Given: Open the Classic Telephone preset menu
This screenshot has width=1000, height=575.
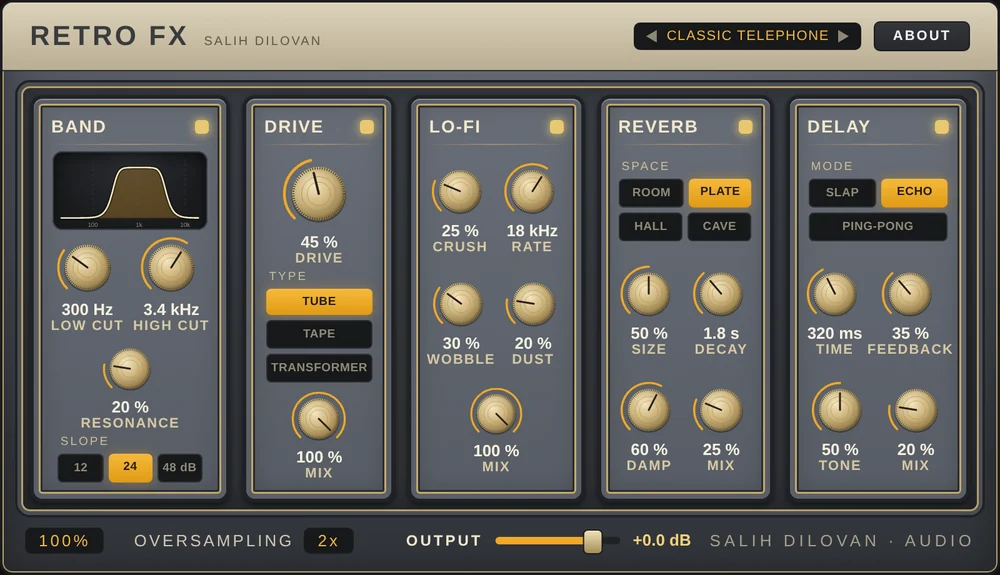Looking at the screenshot, I should [747, 36].
